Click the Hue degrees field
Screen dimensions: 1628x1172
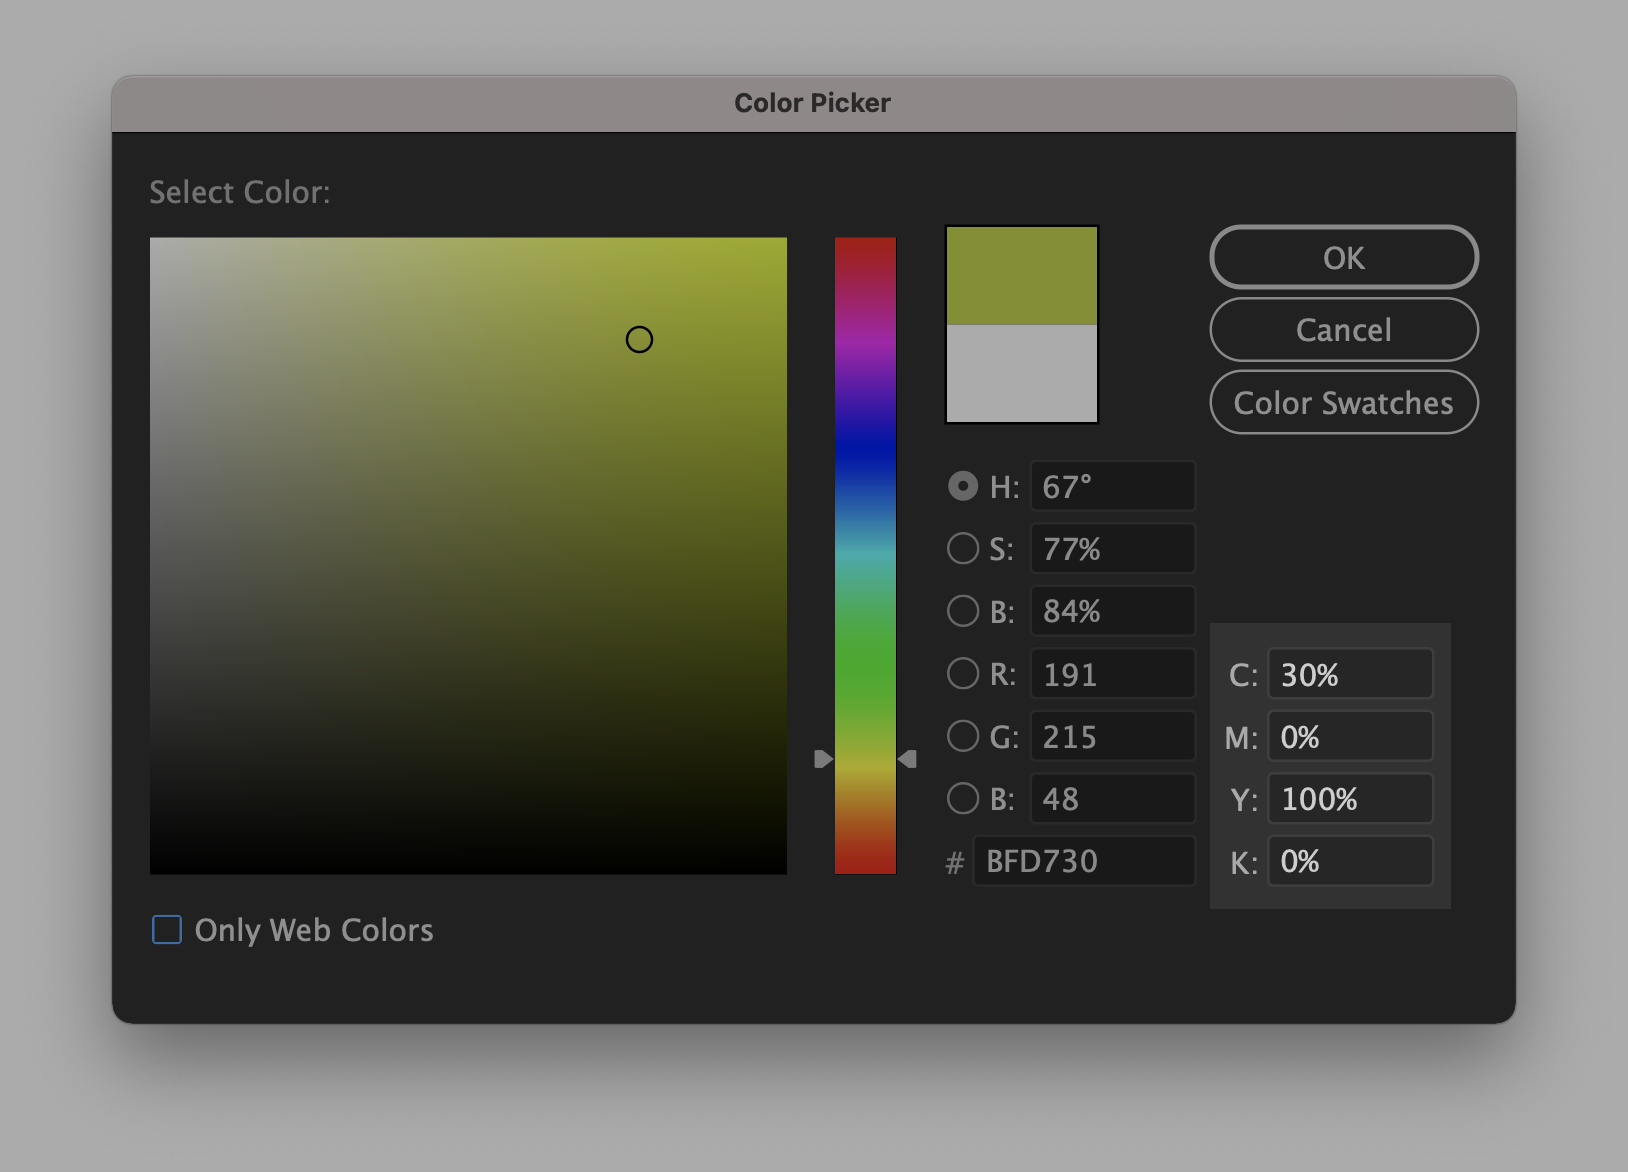tap(1112, 487)
